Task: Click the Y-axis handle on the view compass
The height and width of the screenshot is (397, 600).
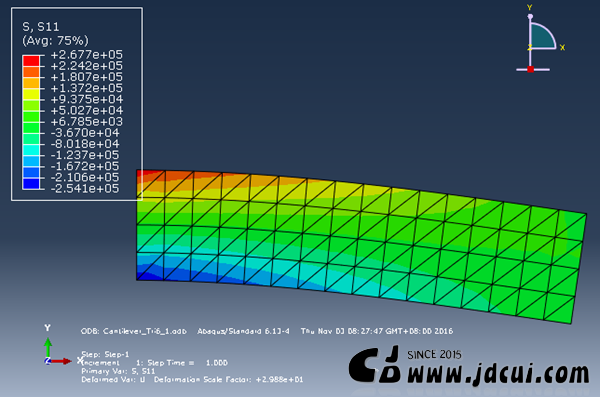Action: (530, 16)
